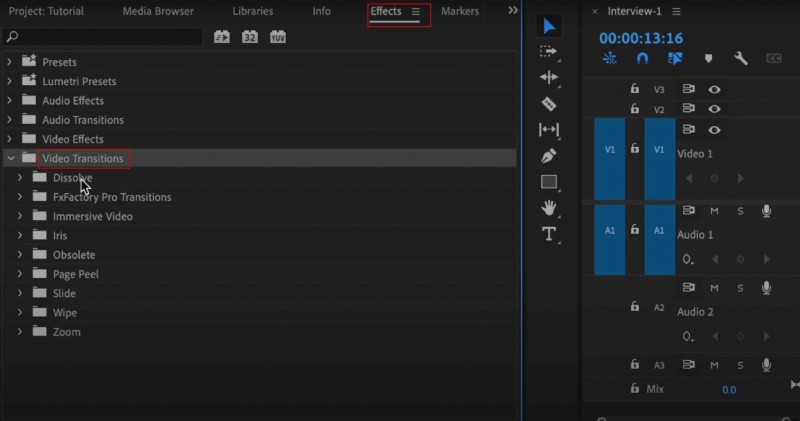Image resolution: width=800 pixels, height=421 pixels.
Task: Click the Accelerated Effects filter icon
Action: (x=221, y=37)
